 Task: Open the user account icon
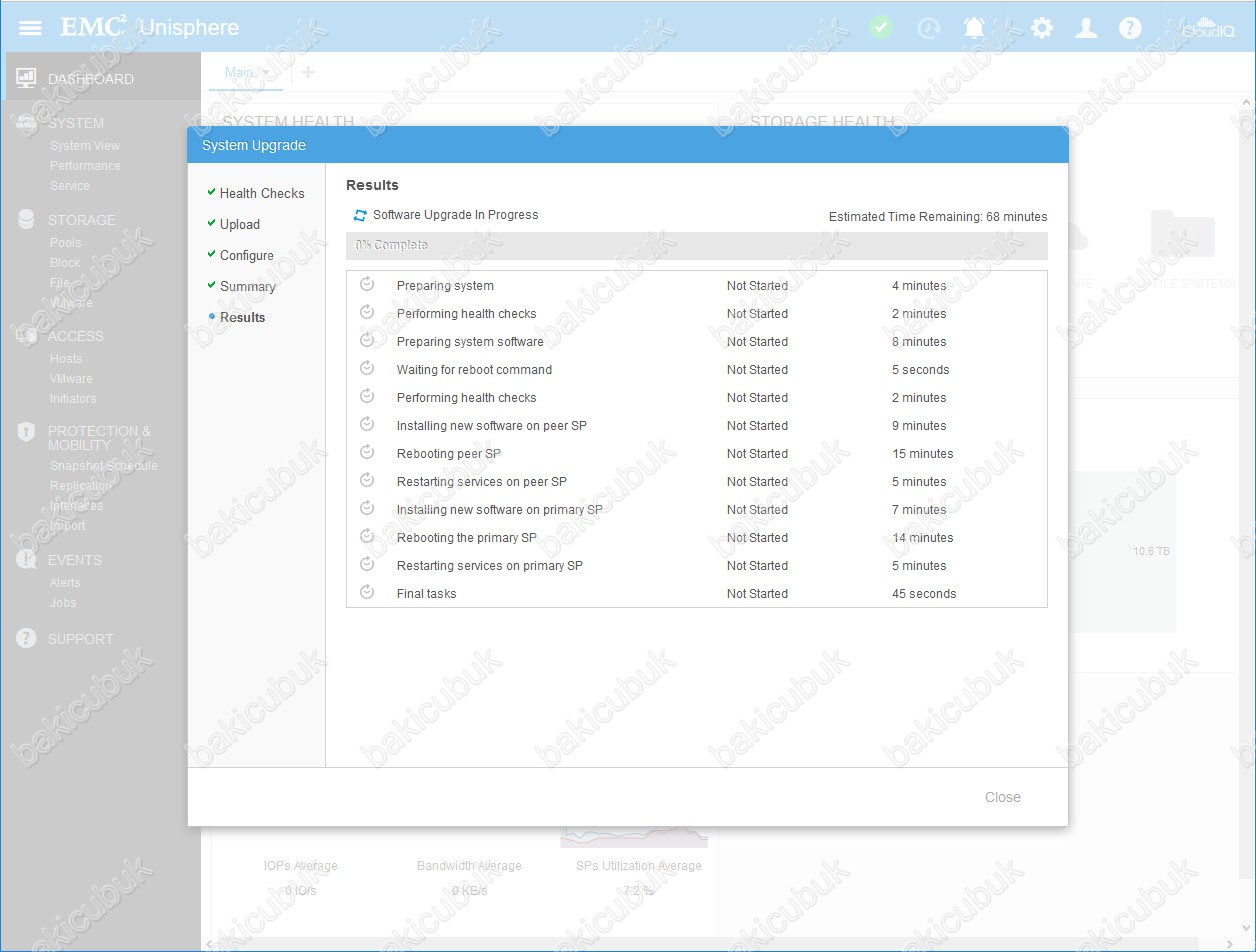tap(1086, 28)
